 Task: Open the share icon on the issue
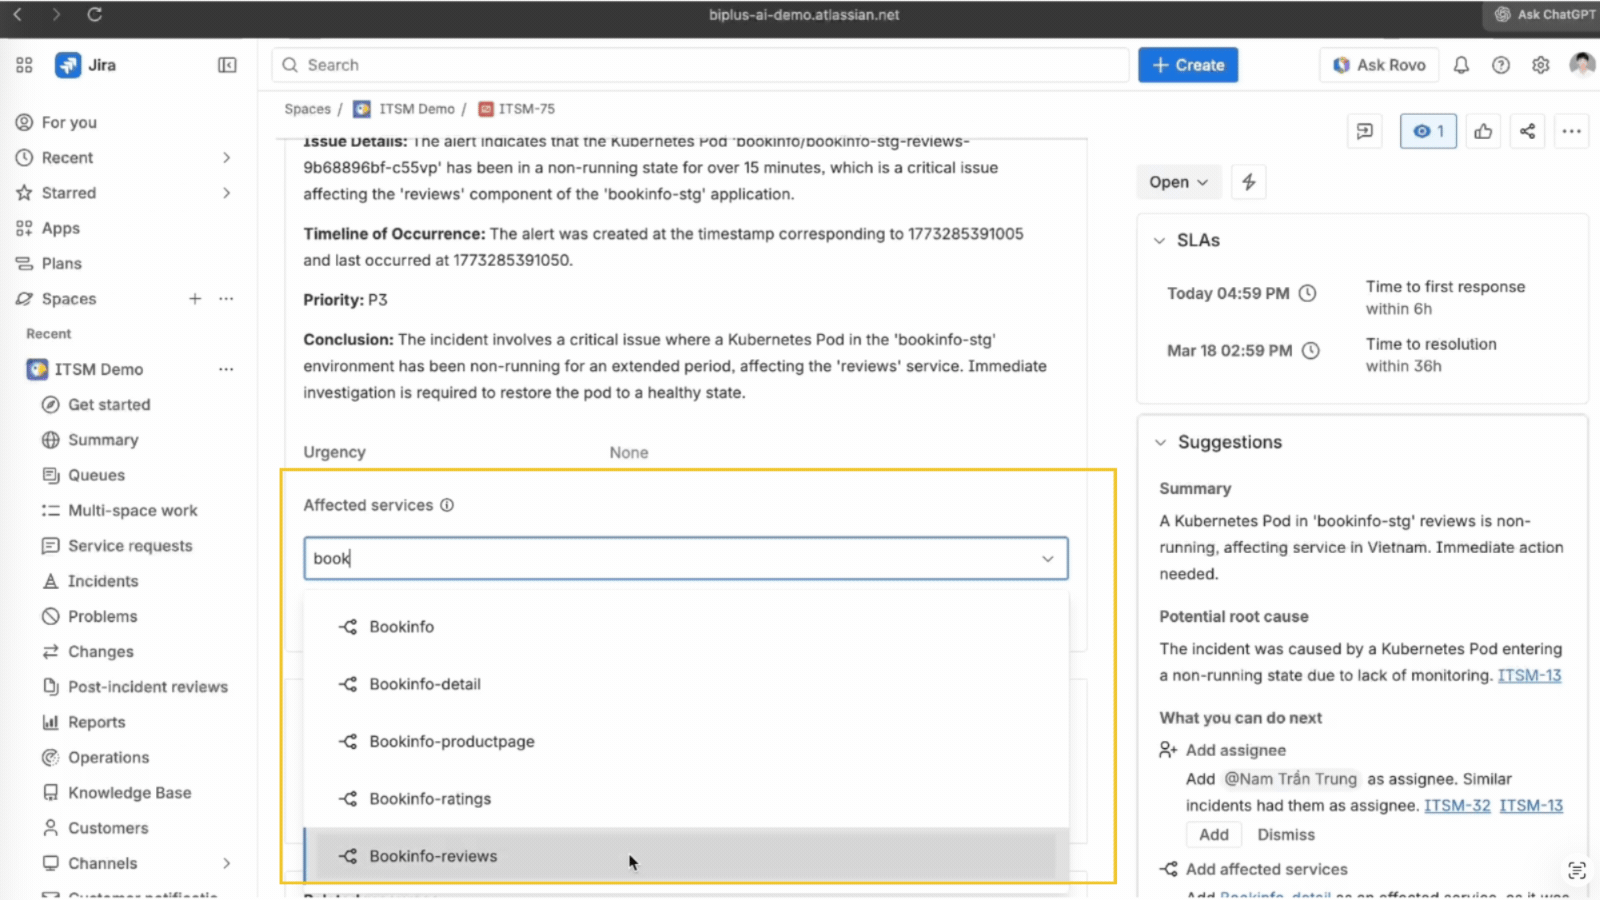click(1527, 131)
